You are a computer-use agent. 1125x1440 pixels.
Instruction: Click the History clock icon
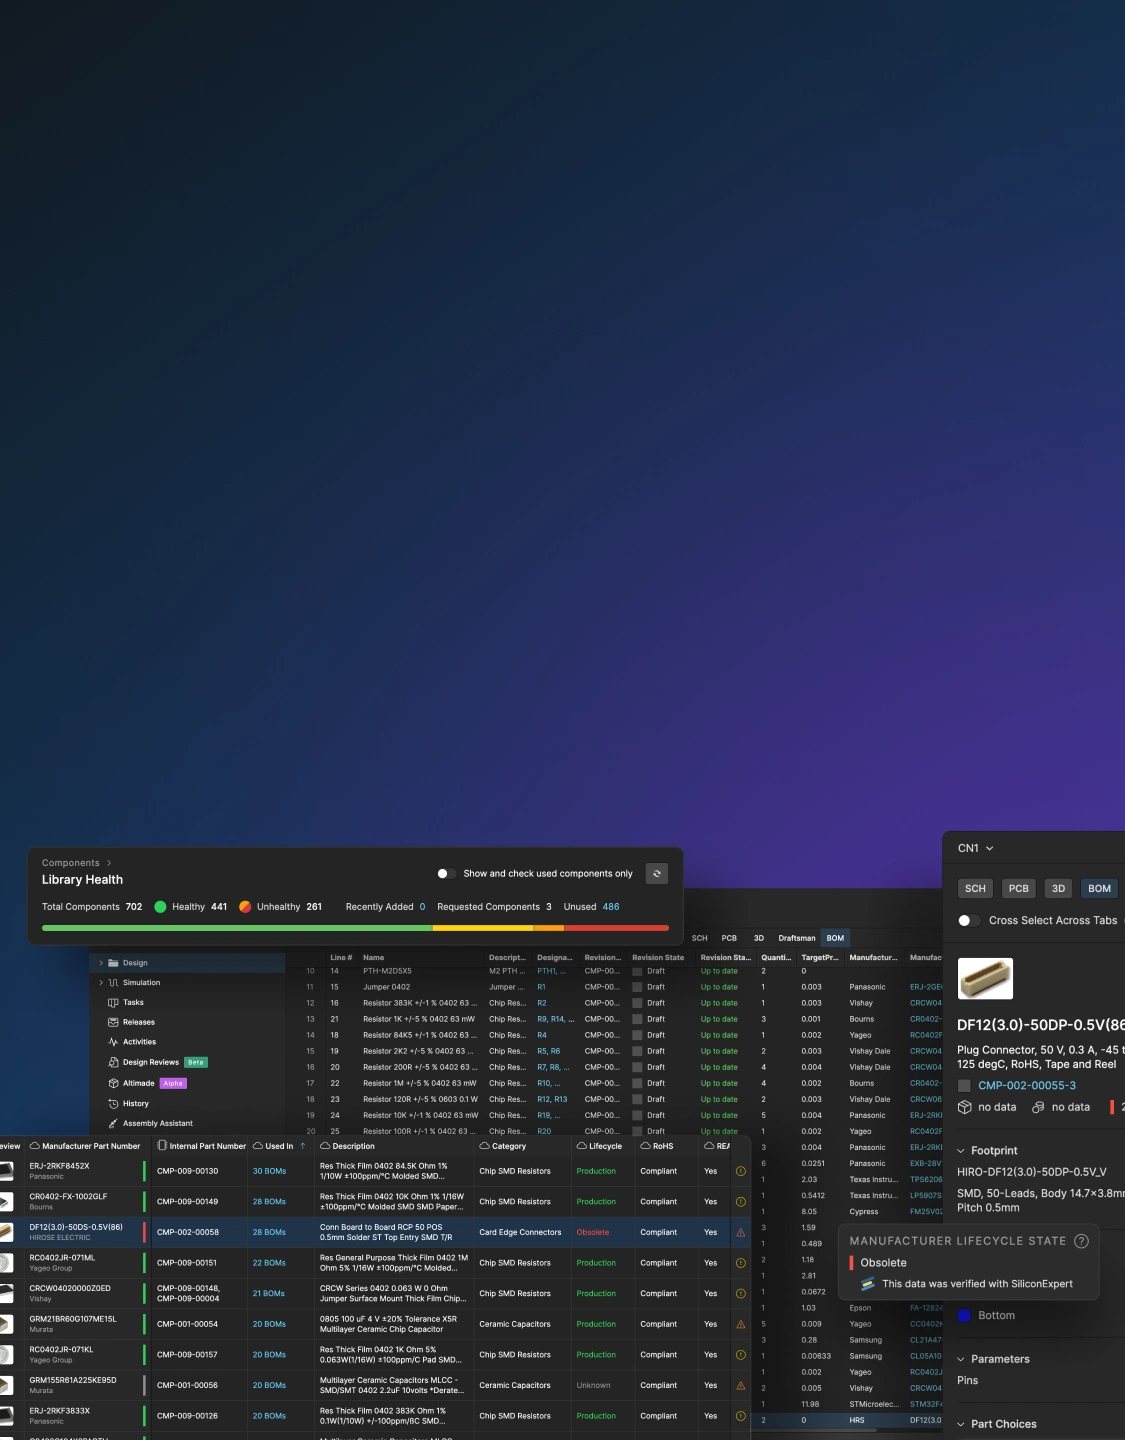(113, 1104)
